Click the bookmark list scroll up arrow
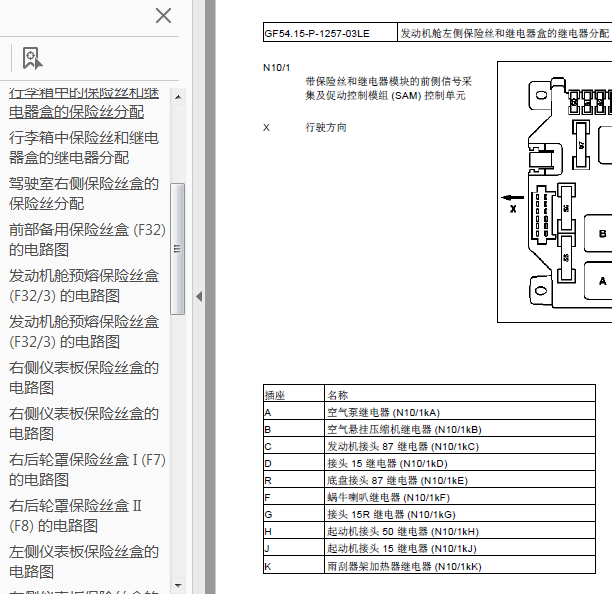This screenshot has height=594, width=612. 178,97
